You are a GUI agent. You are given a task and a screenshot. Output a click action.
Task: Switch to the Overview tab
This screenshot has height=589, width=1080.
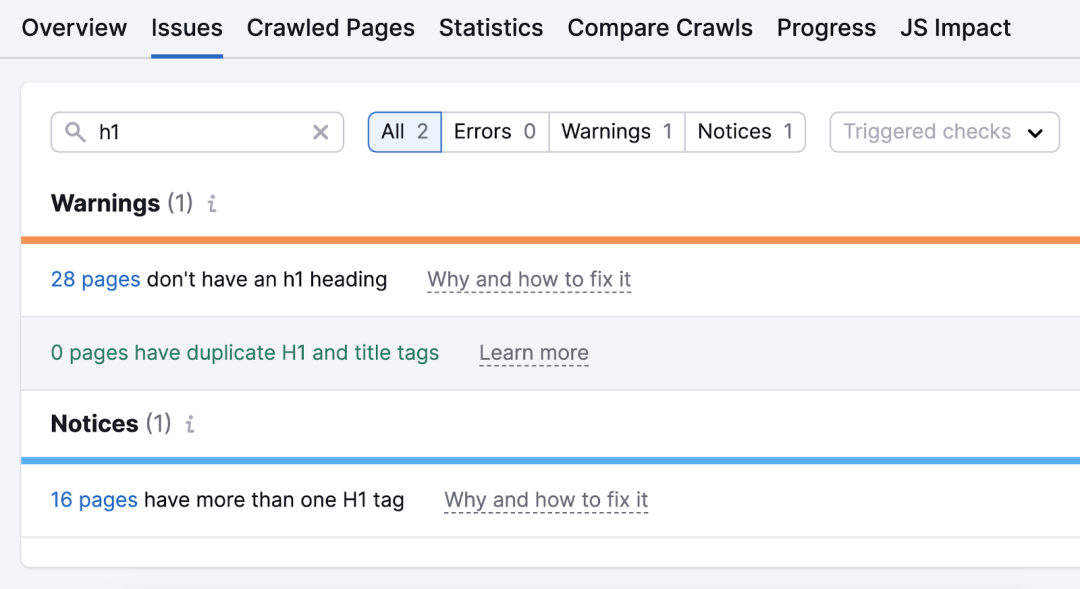(74, 28)
